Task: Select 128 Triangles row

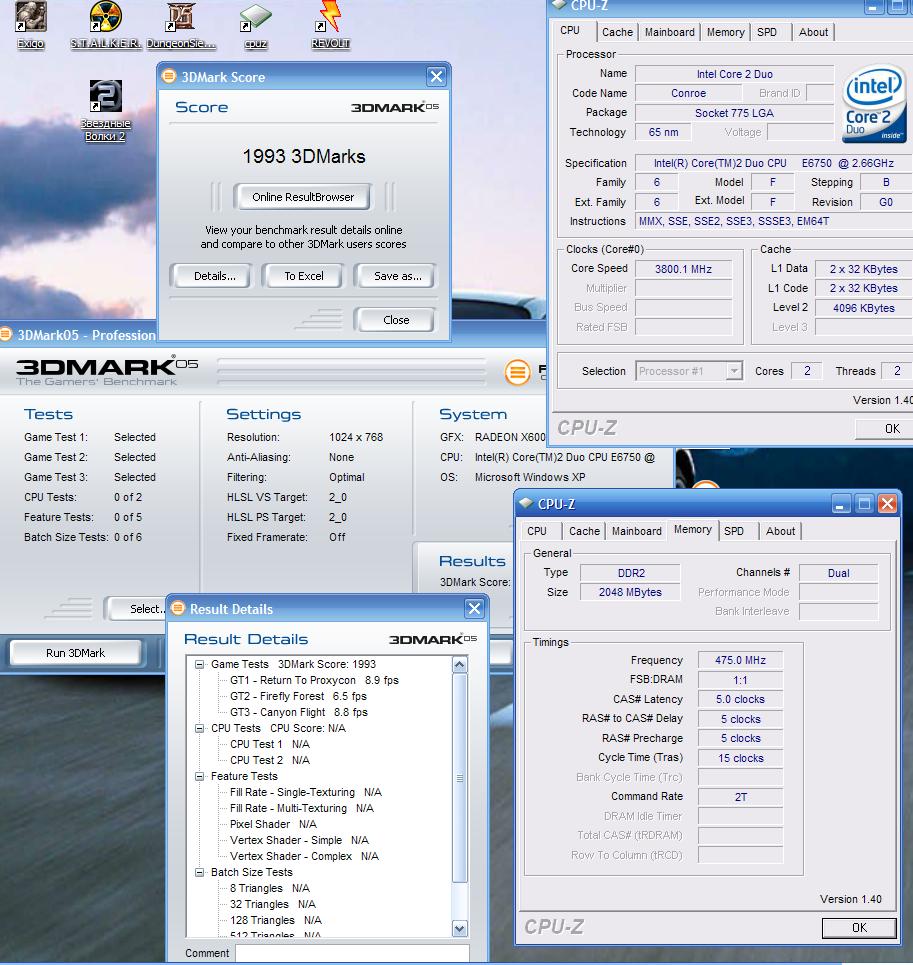Action: pyautogui.click(x=276, y=920)
